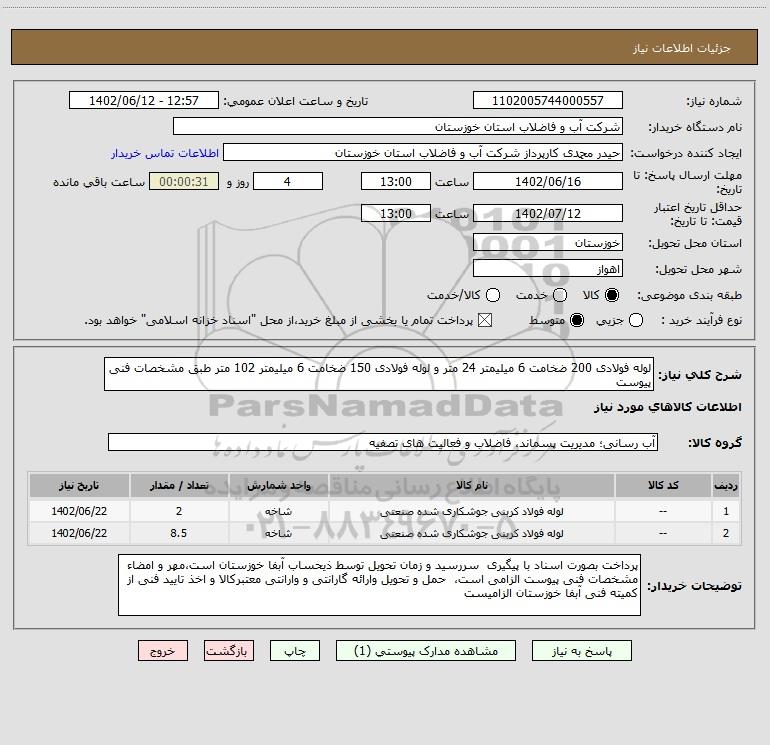Viewport: 770px width, 745px height.
Task: Click the remaining days field showing 4
Action: pyautogui.click(x=288, y=181)
